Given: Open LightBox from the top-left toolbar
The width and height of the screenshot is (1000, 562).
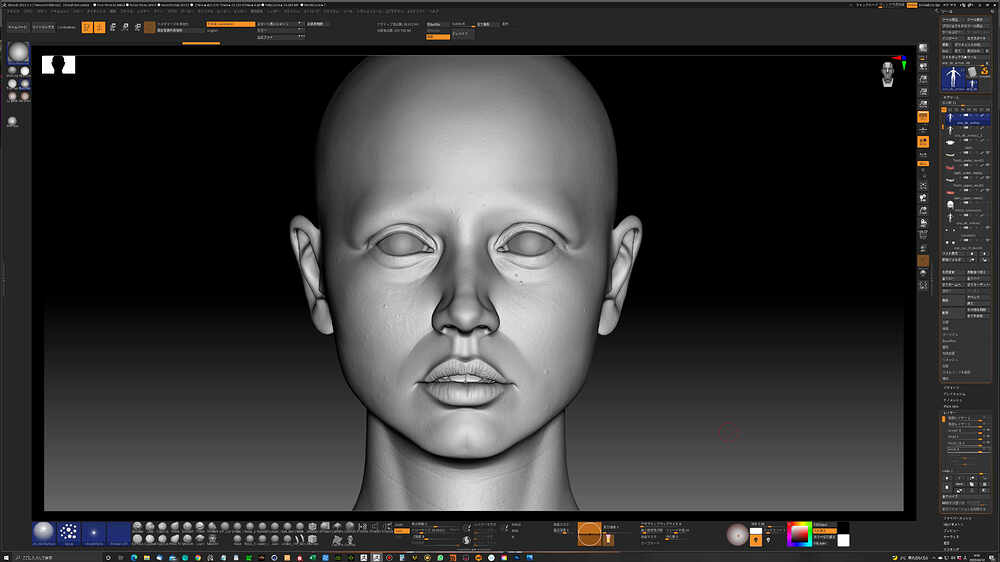Looking at the screenshot, I should [43, 27].
